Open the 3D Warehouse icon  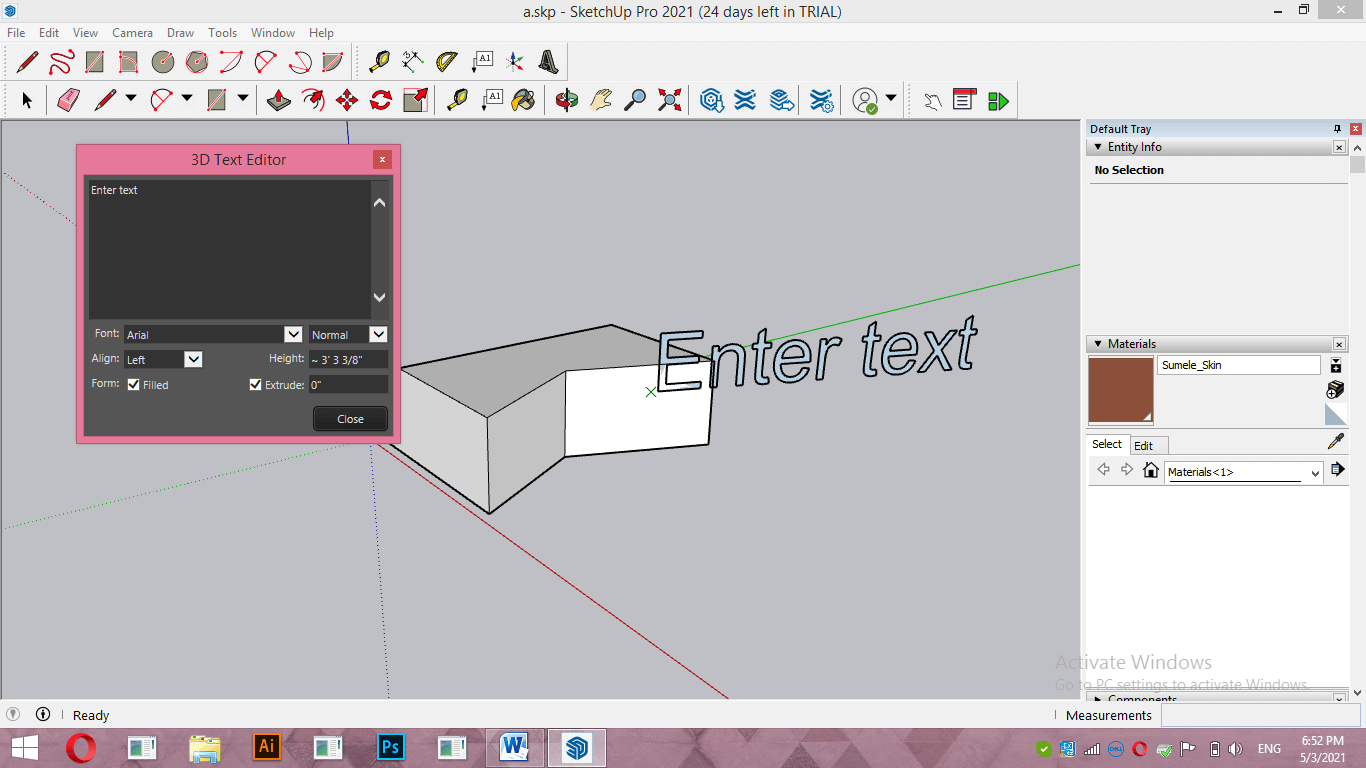click(x=712, y=100)
